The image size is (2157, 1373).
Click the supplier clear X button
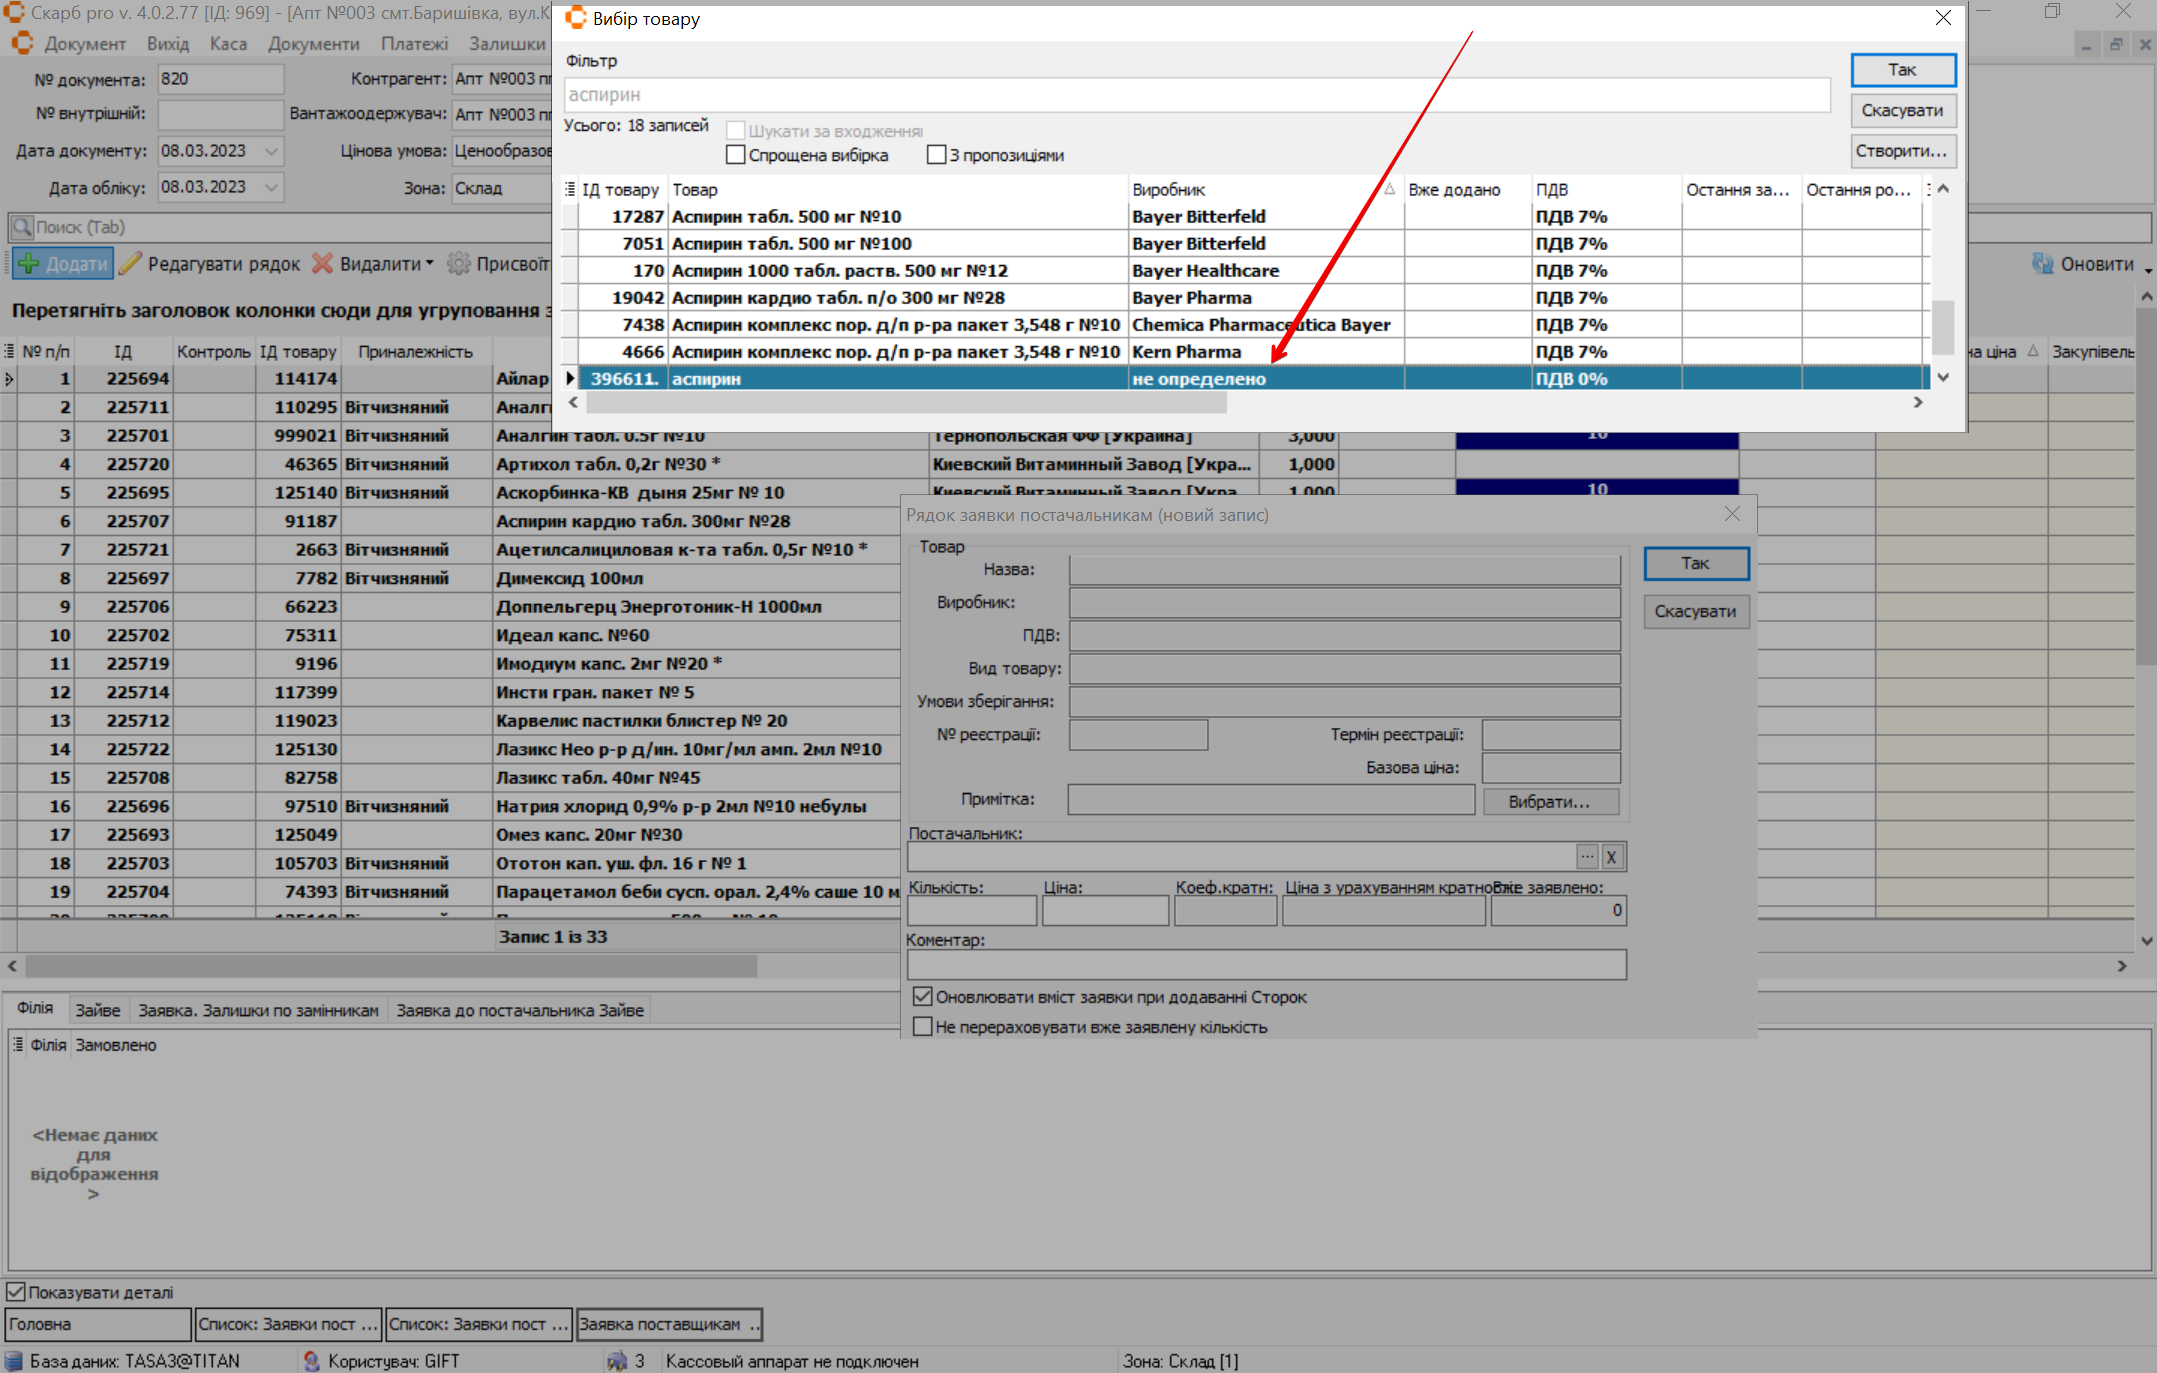(x=1611, y=857)
